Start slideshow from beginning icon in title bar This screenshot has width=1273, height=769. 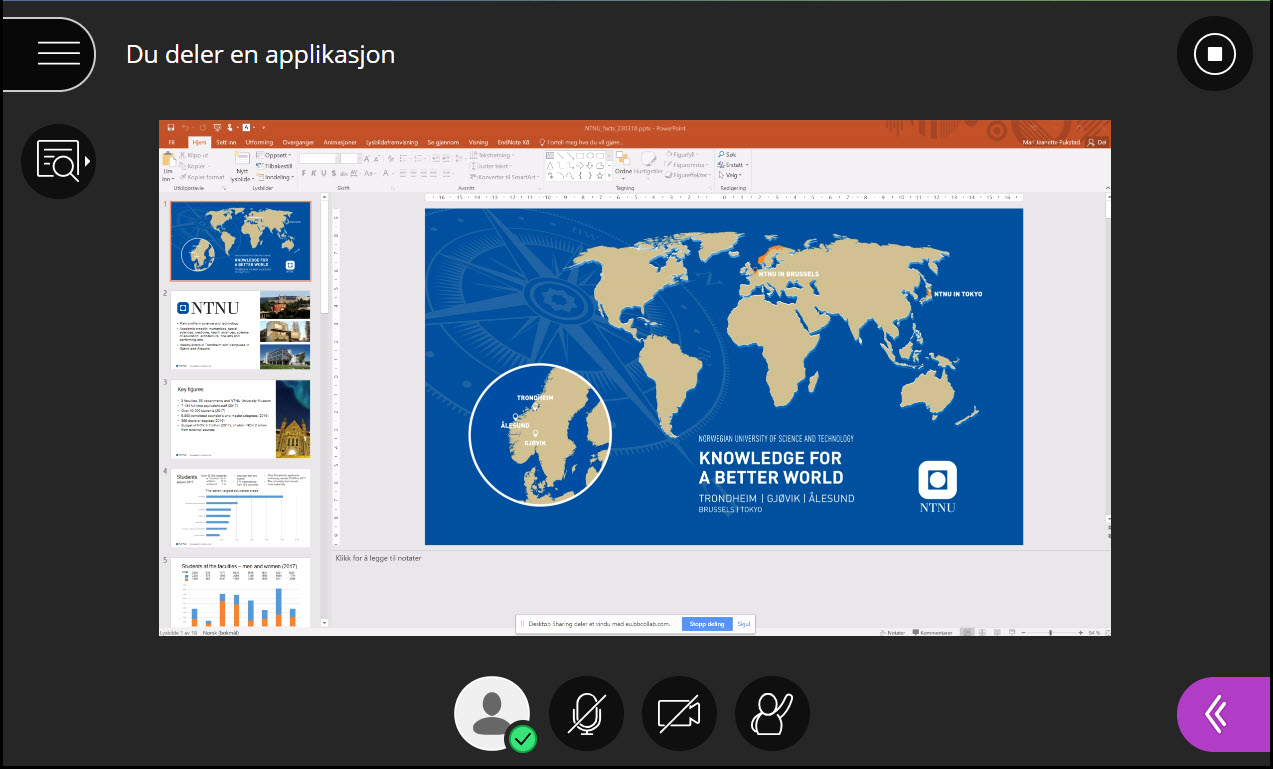(217, 128)
